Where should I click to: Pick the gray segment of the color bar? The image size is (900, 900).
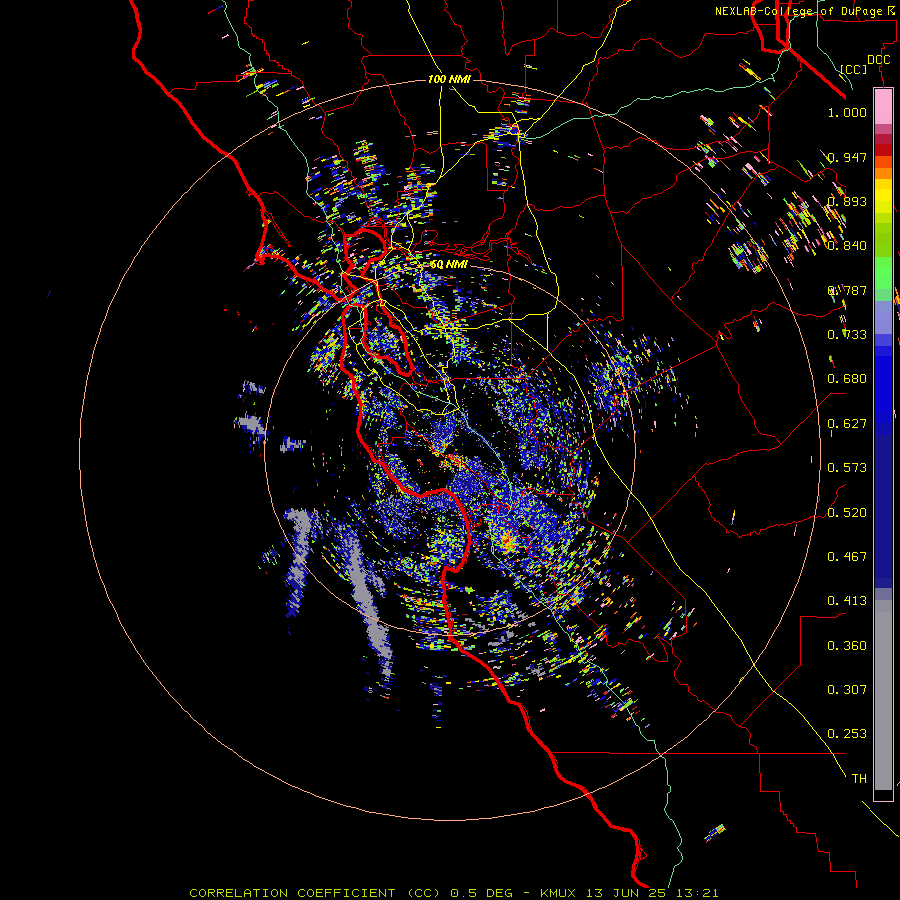pyautogui.click(x=883, y=695)
